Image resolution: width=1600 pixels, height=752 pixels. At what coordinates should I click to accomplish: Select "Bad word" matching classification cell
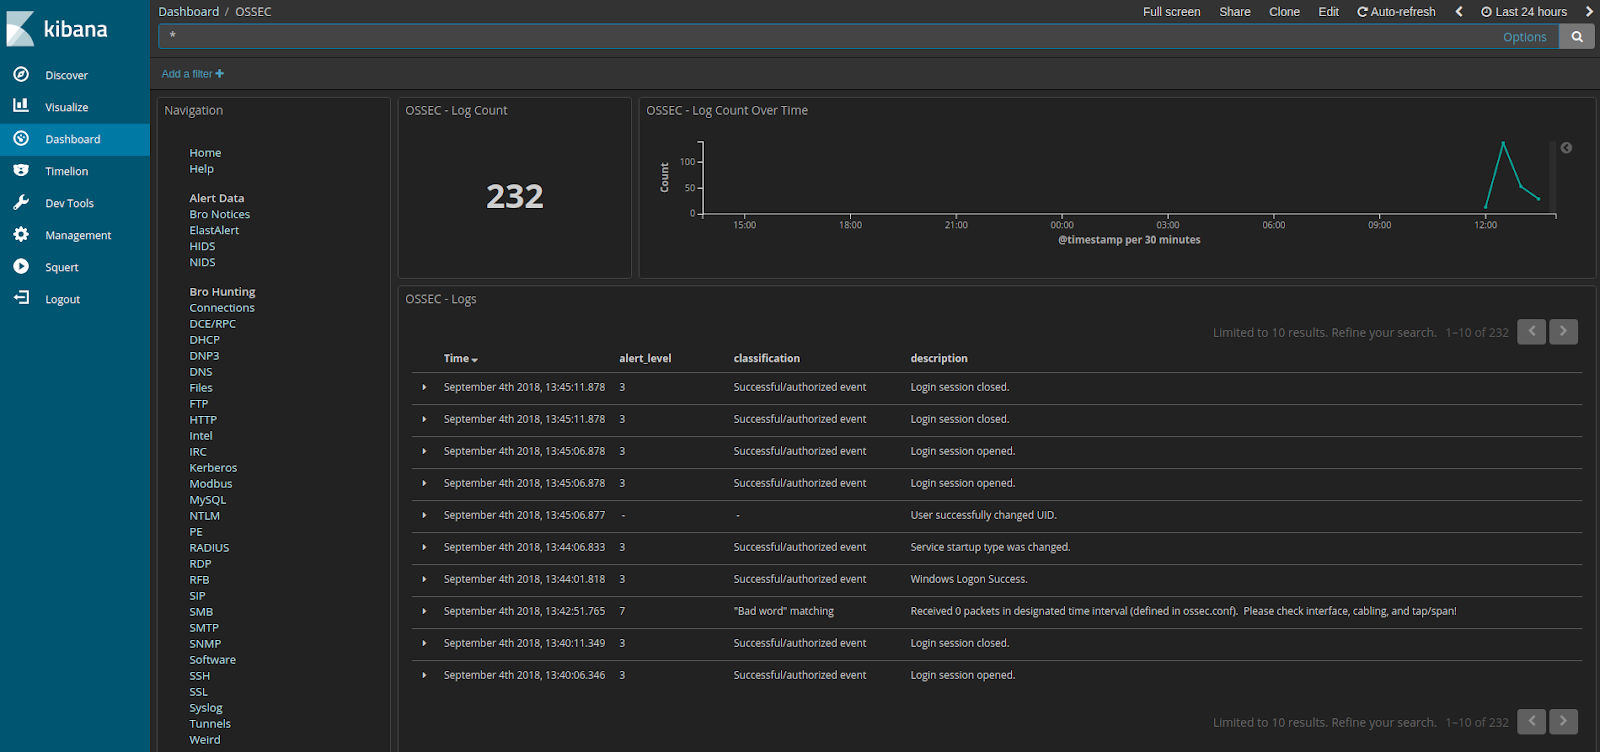pyautogui.click(x=783, y=611)
